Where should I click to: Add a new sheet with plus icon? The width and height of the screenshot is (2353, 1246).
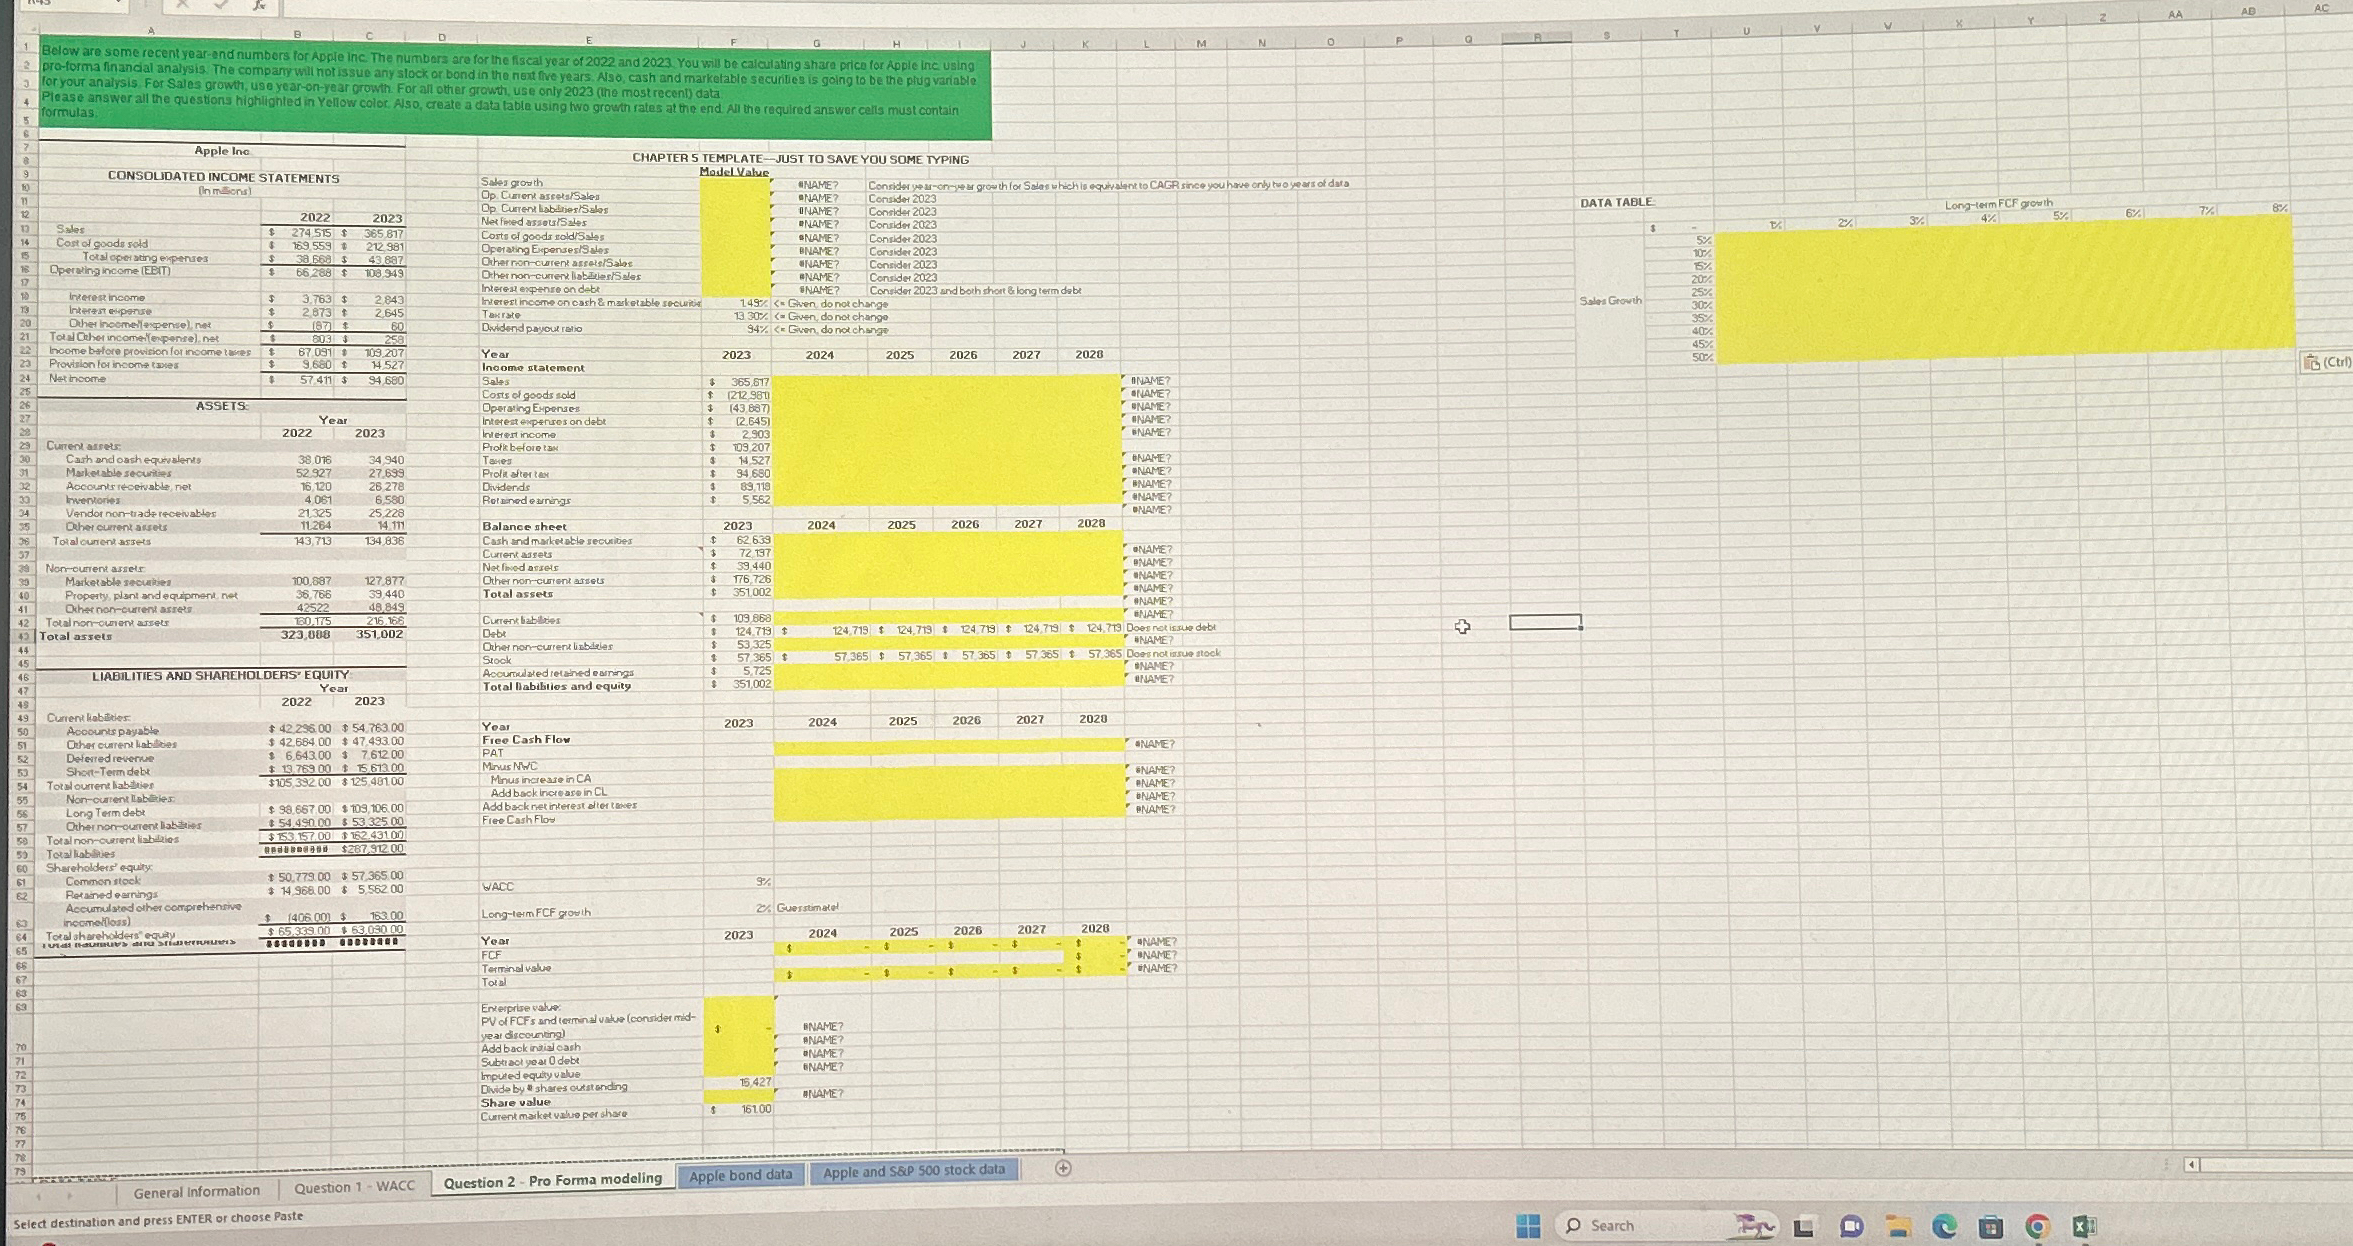(x=1063, y=1168)
